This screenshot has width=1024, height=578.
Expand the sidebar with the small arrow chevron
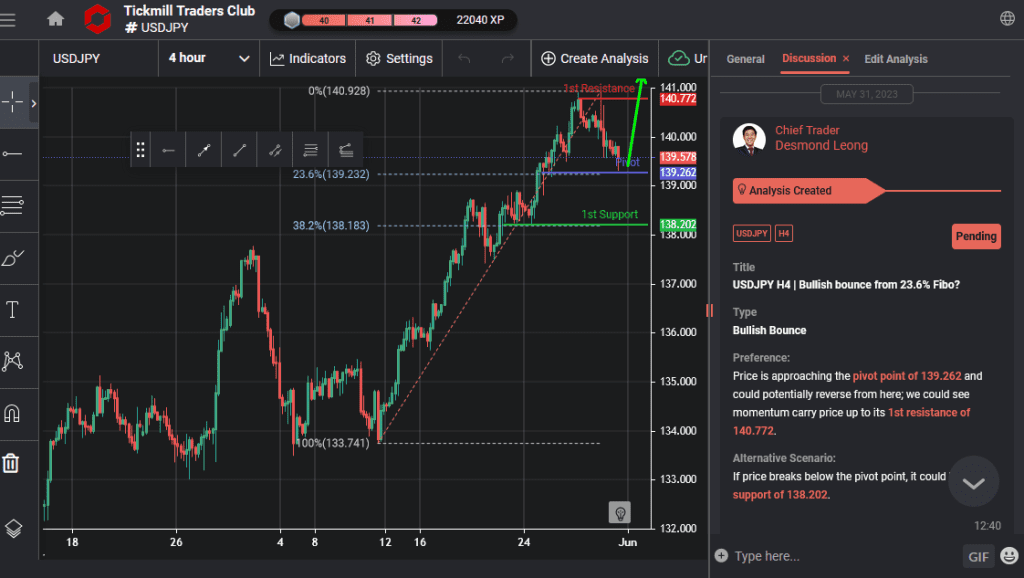(x=33, y=102)
